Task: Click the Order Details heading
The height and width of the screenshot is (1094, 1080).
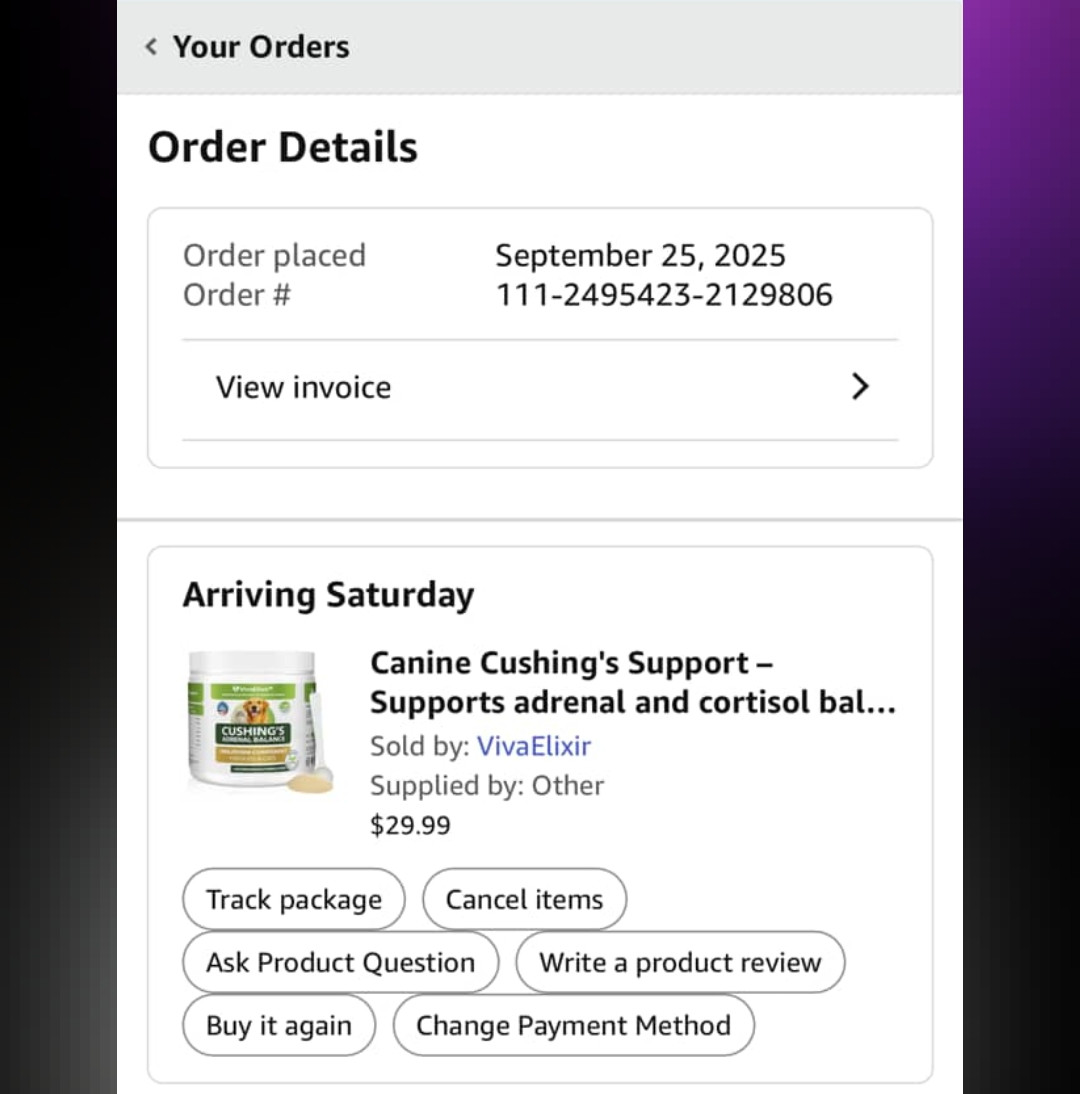Action: tap(283, 147)
